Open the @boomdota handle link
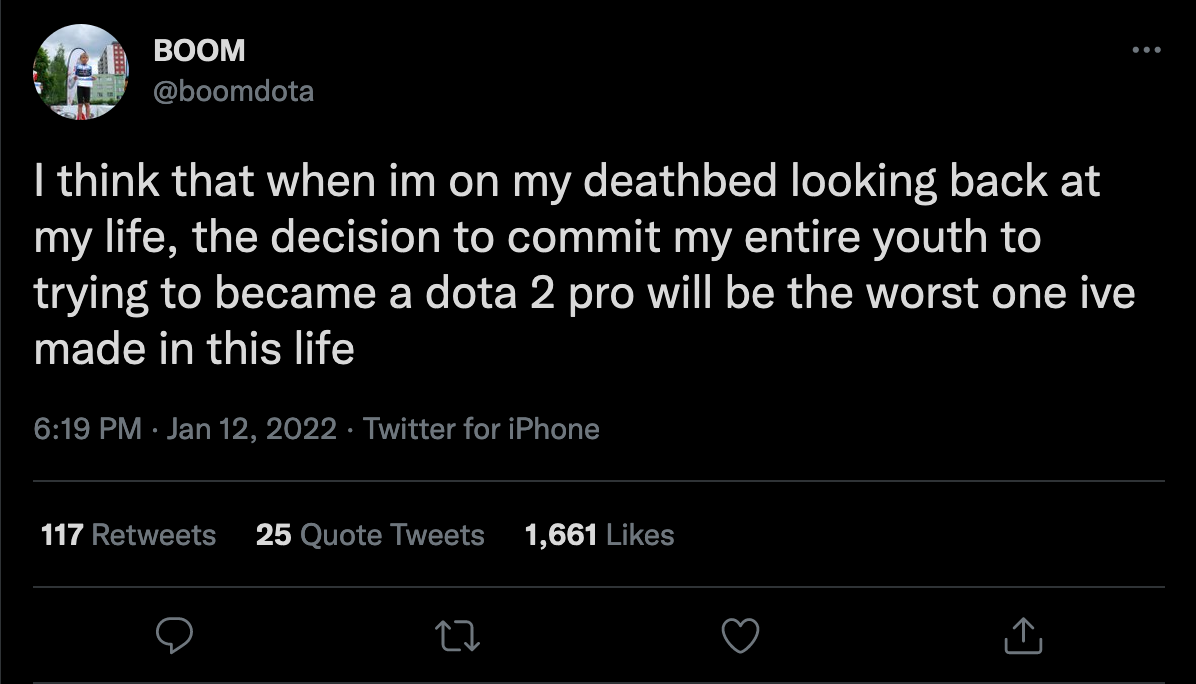The image size is (1196, 684). point(233,92)
